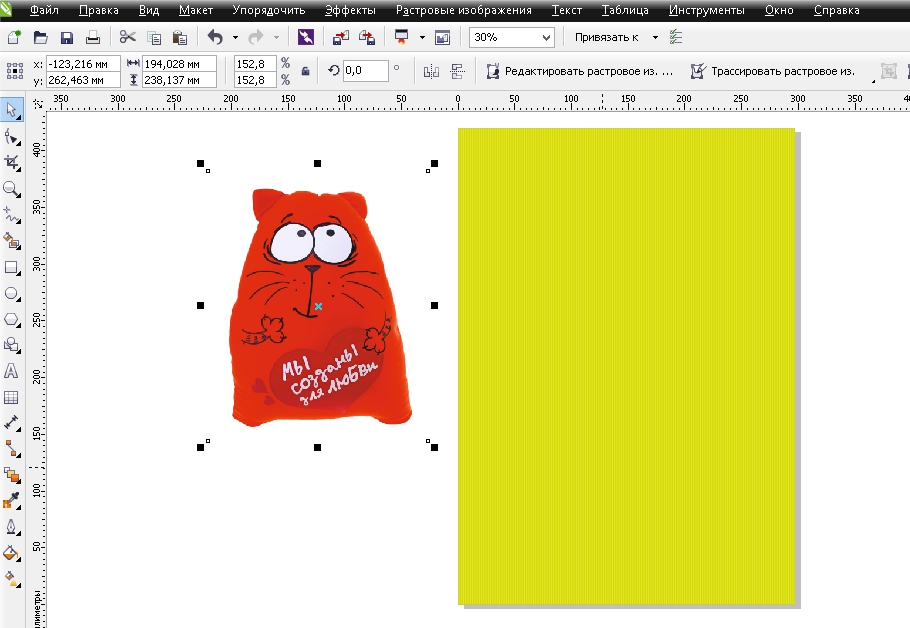Click the red cat bitmap image
The height and width of the screenshot is (628, 910).
320,307
